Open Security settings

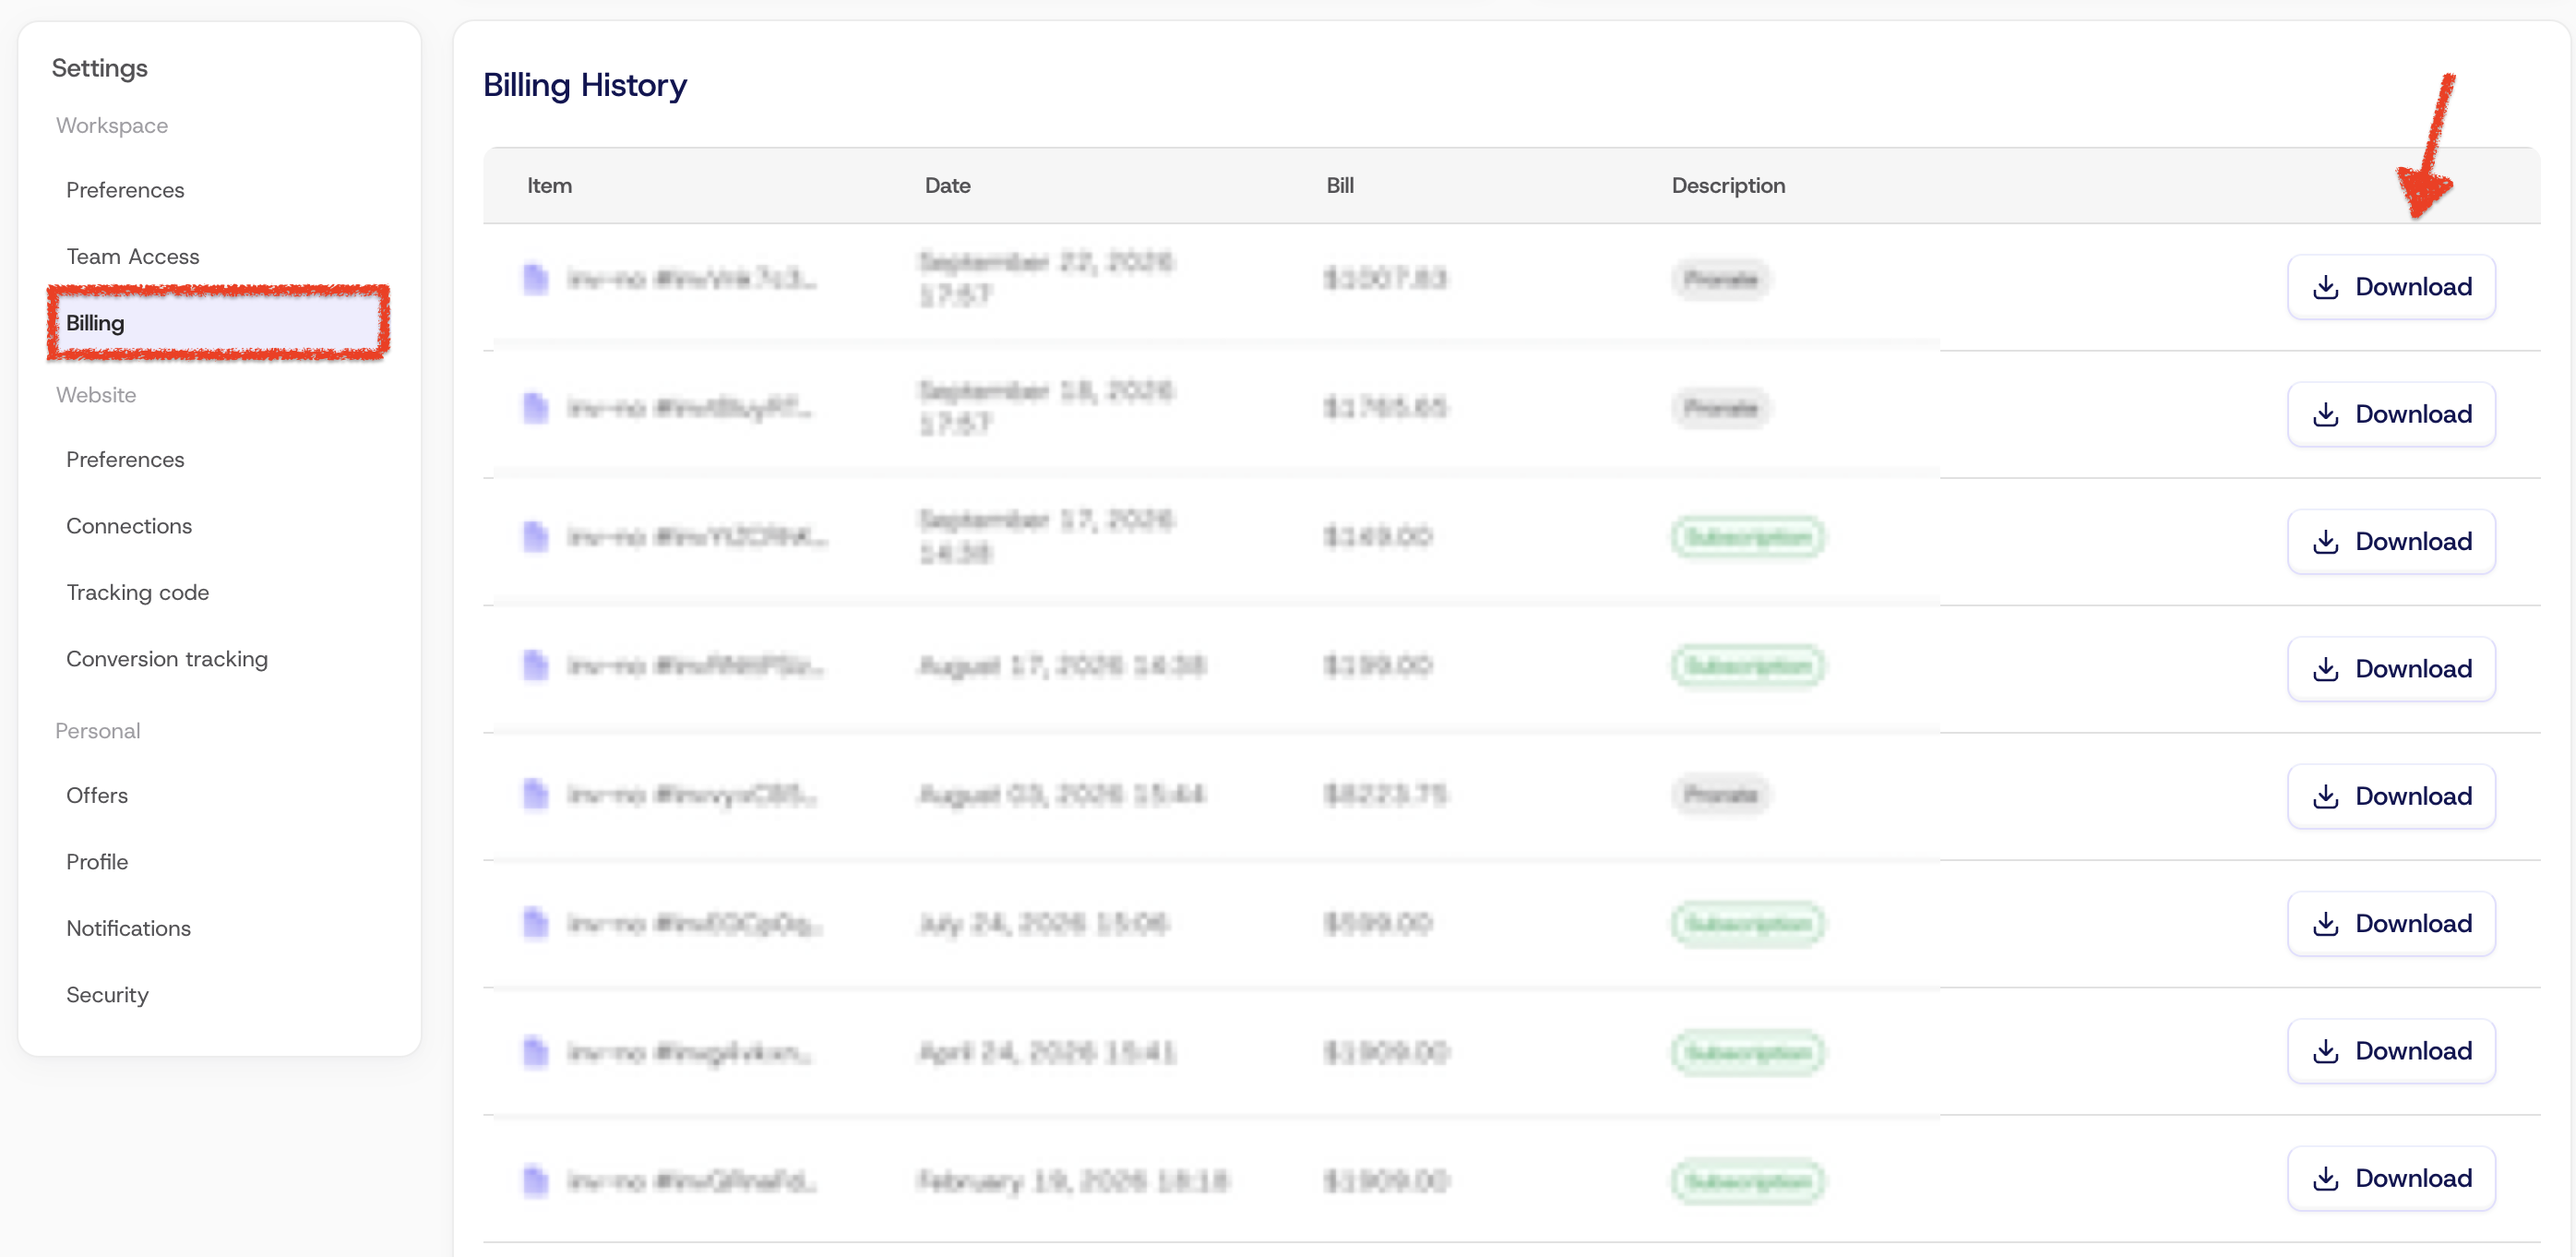(x=107, y=995)
